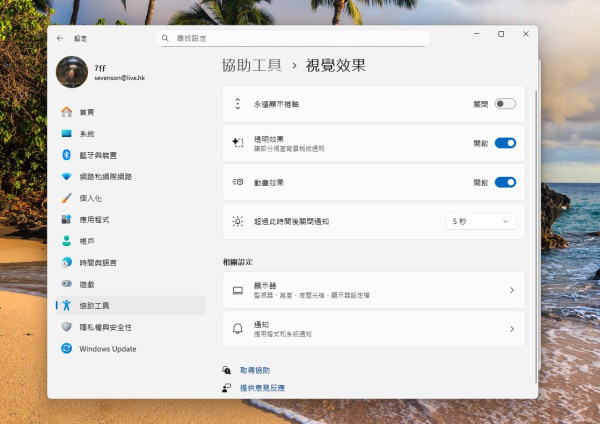Viewport: 600px width, 424px height.
Task: Click the 超過此時間後關閉通知 sun icon
Action: 238,221
